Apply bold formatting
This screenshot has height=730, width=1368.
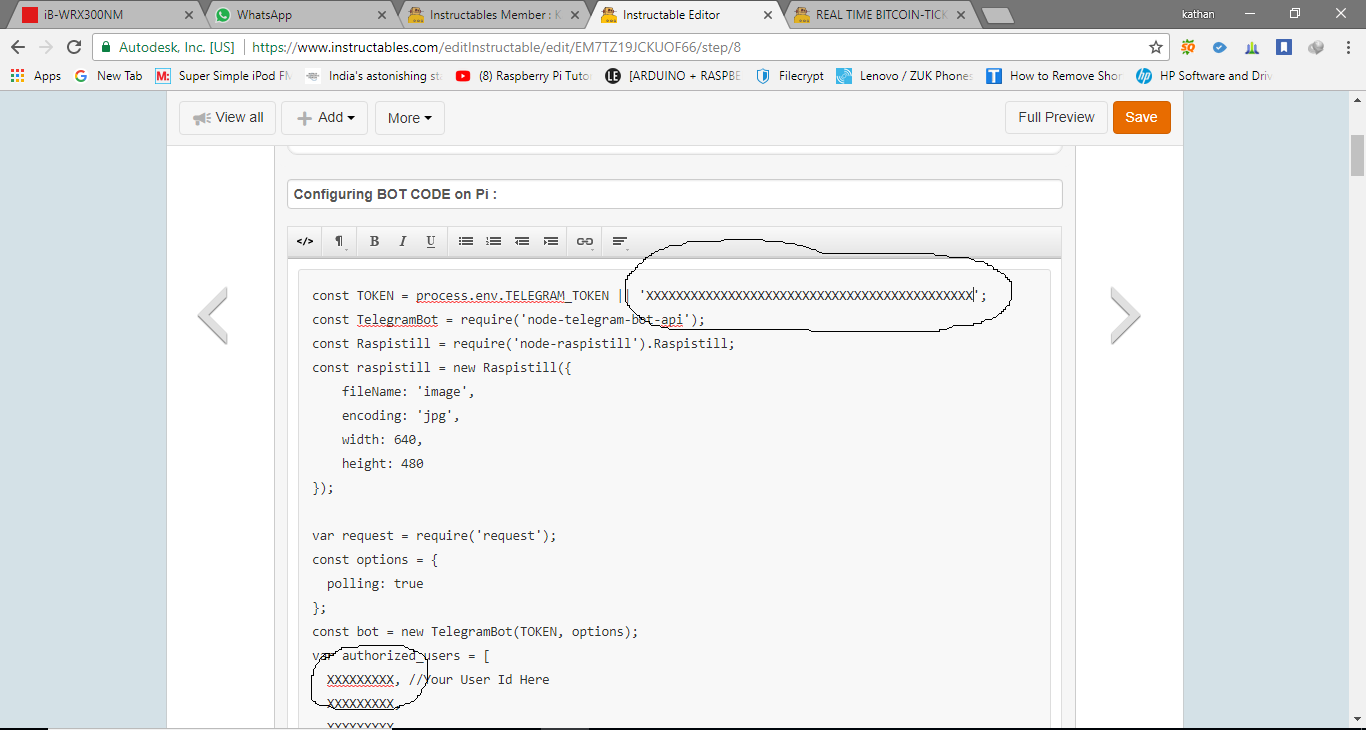tap(374, 241)
